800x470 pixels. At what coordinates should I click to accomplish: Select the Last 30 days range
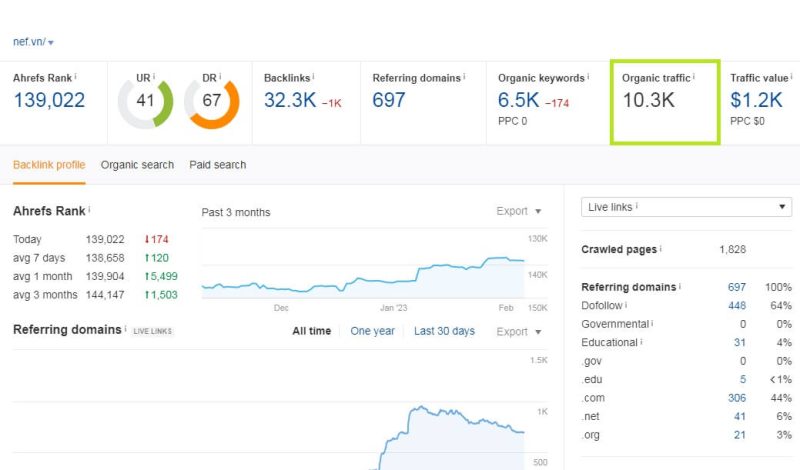(x=444, y=331)
